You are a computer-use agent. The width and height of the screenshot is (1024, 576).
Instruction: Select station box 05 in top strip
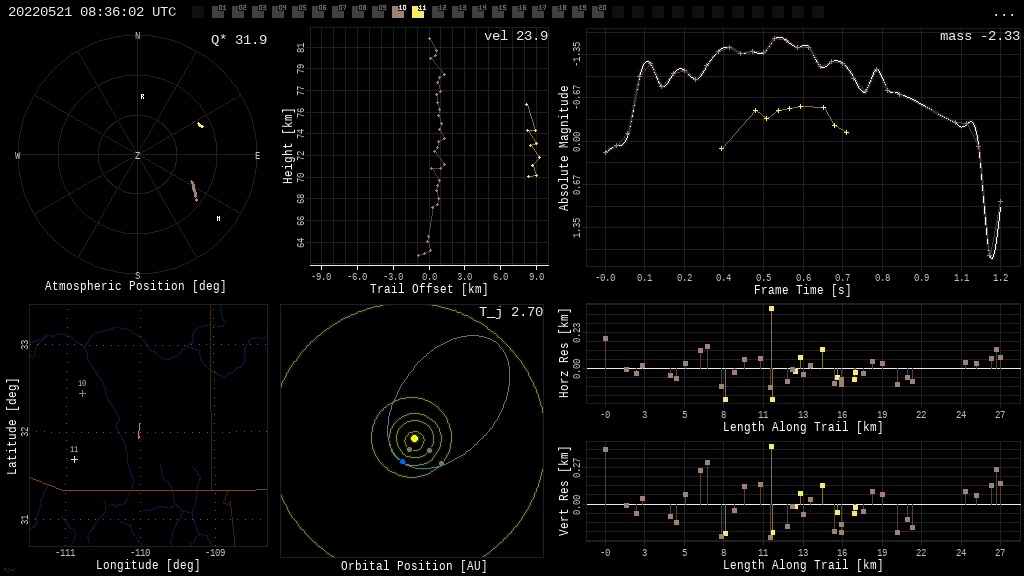(x=298, y=12)
